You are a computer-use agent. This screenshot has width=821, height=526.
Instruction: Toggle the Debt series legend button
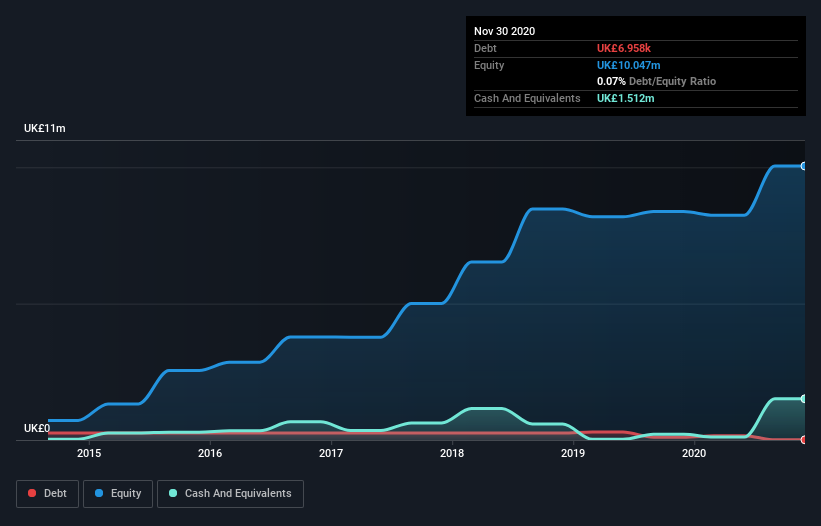[x=48, y=494]
